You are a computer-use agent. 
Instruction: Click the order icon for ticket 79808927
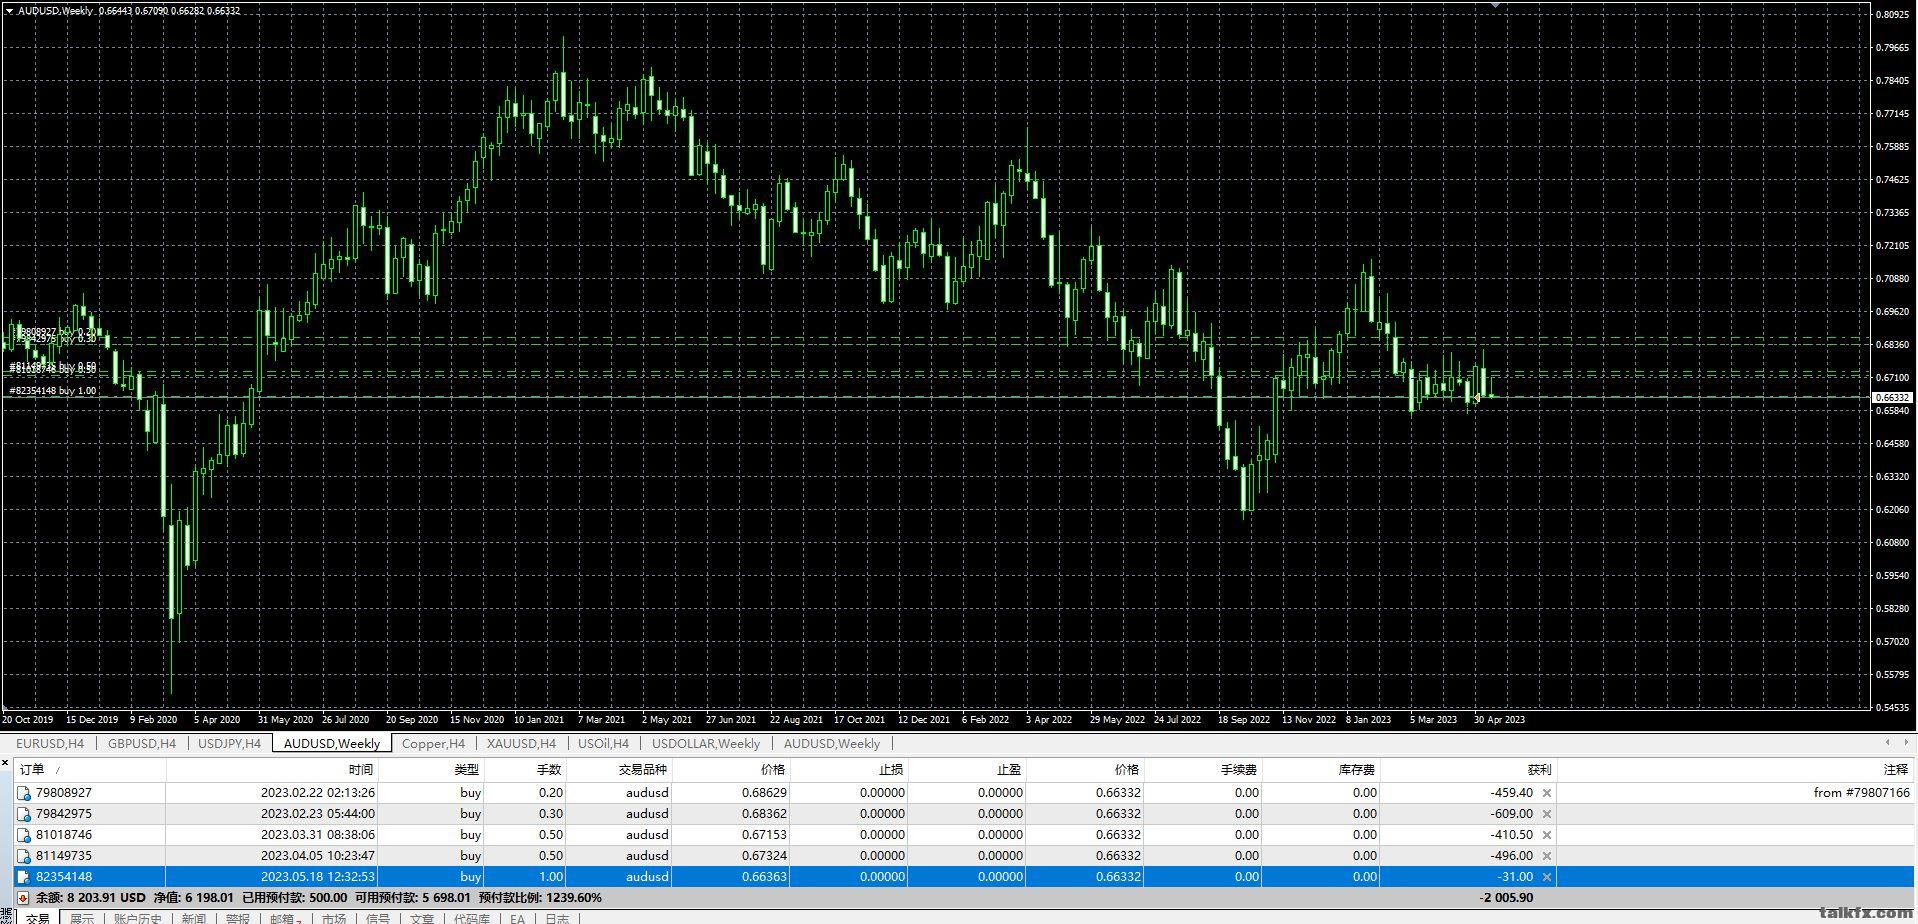(x=24, y=793)
